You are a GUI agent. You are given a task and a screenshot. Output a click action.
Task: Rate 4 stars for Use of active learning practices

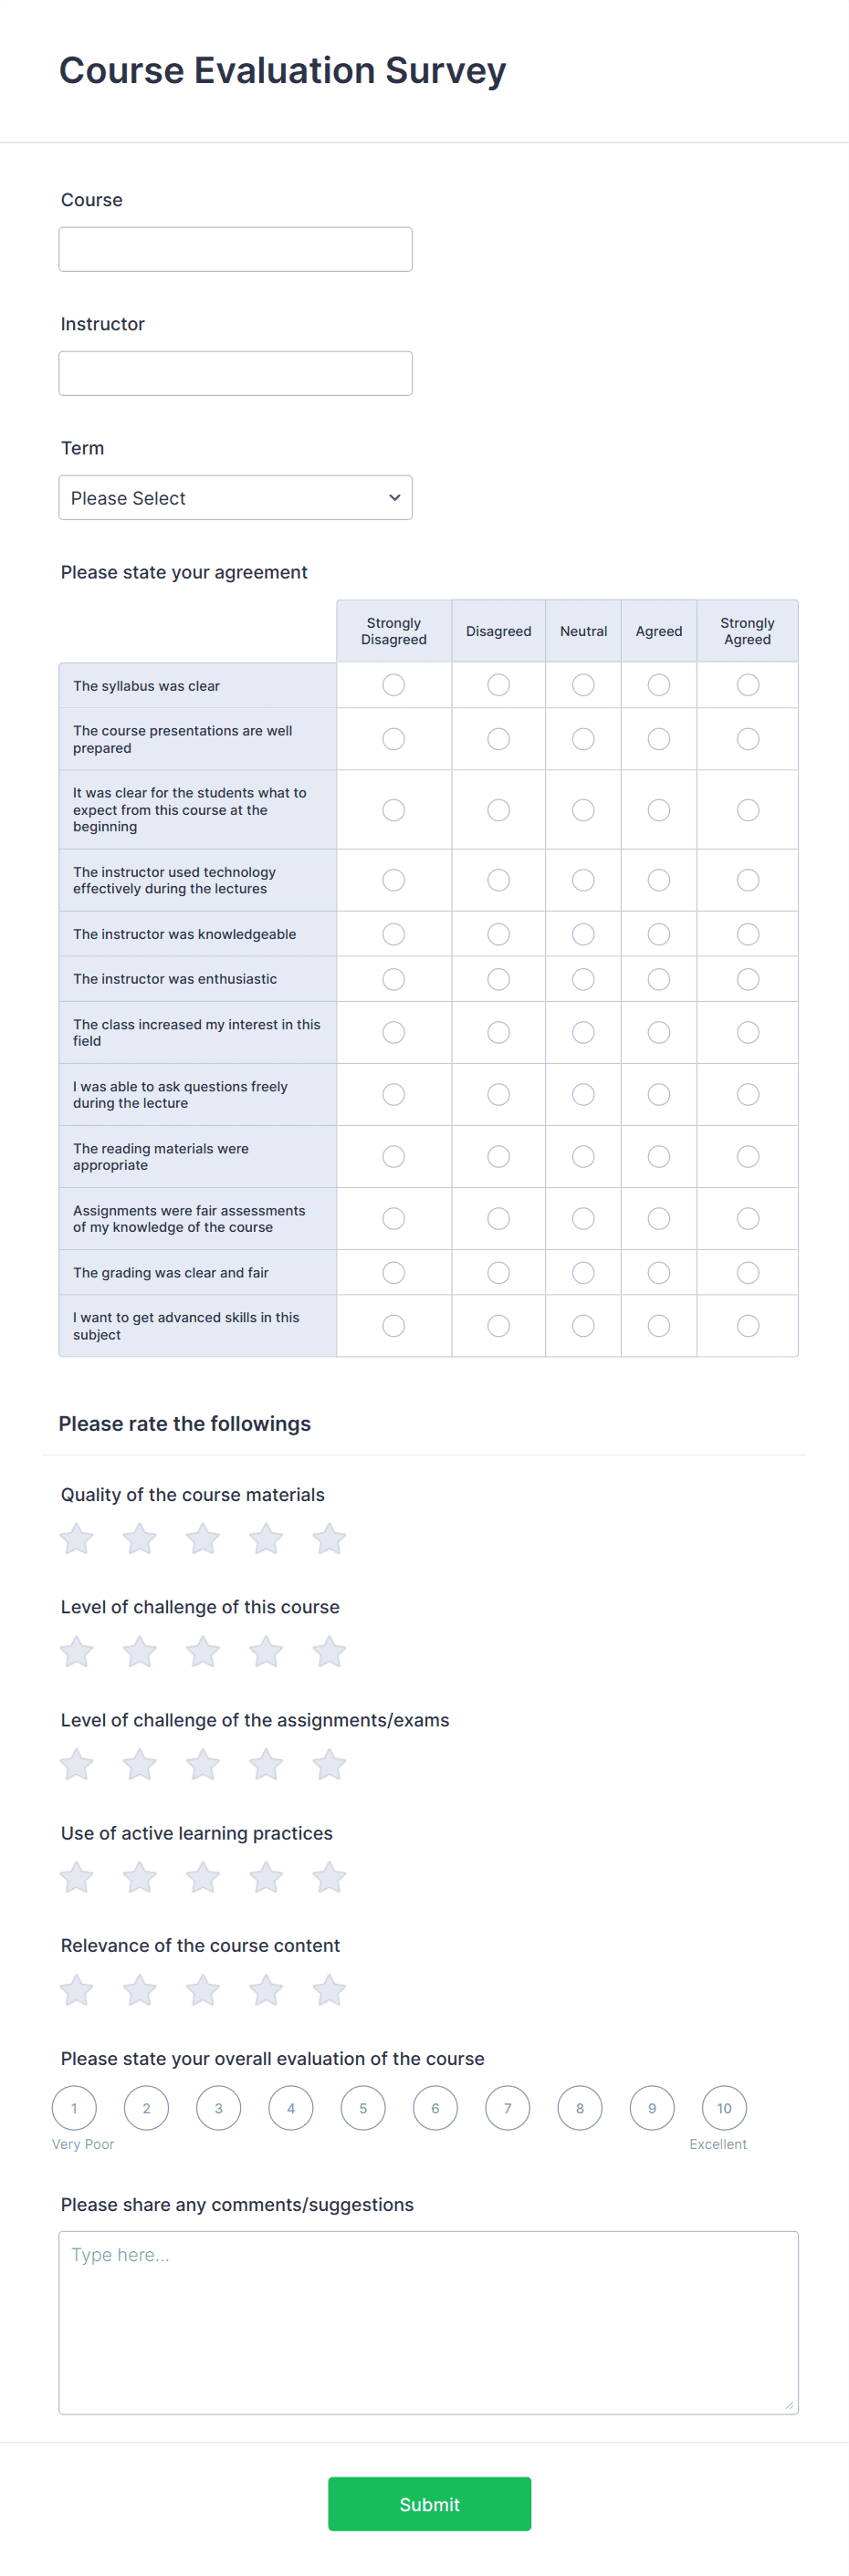point(266,1878)
